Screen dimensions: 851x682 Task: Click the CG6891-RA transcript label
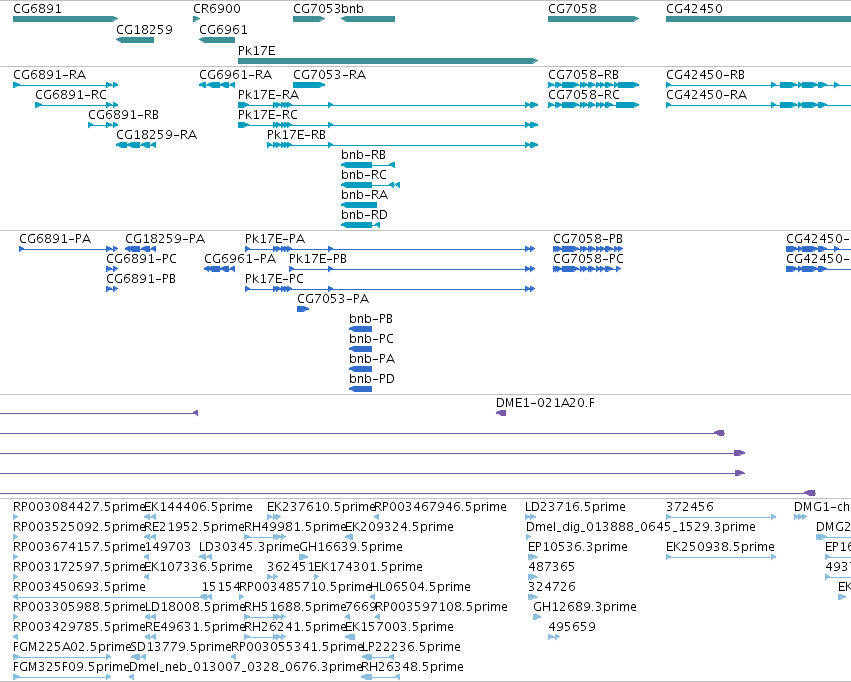point(49,74)
